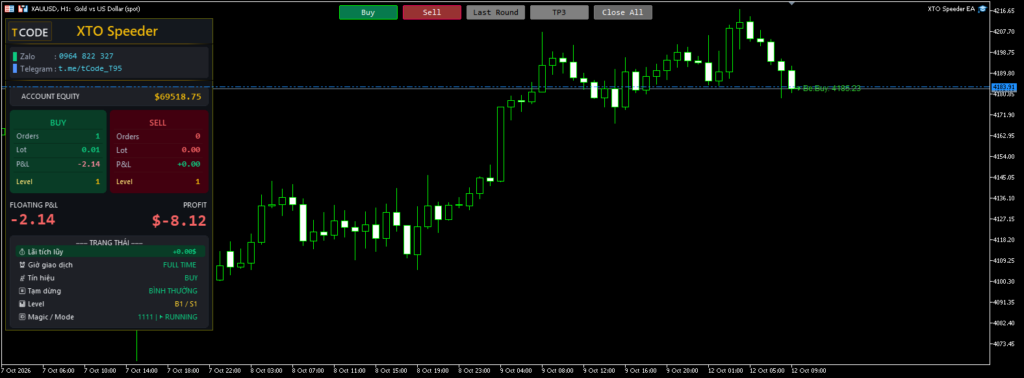The image size is (1024, 378).
Task: Click the SELL panel header
Action: tap(157, 122)
